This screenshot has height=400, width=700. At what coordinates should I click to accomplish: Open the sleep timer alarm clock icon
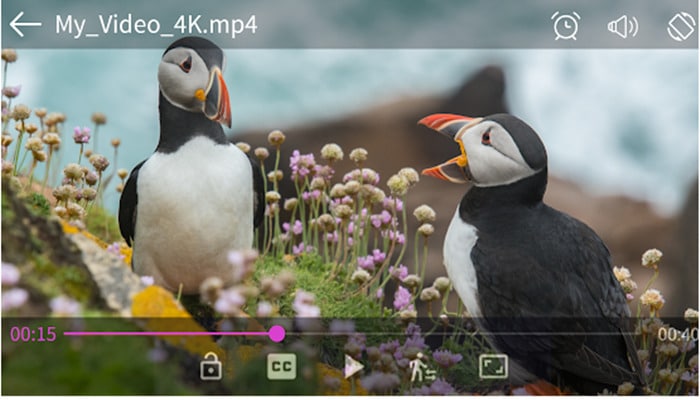tap(566, 26)
